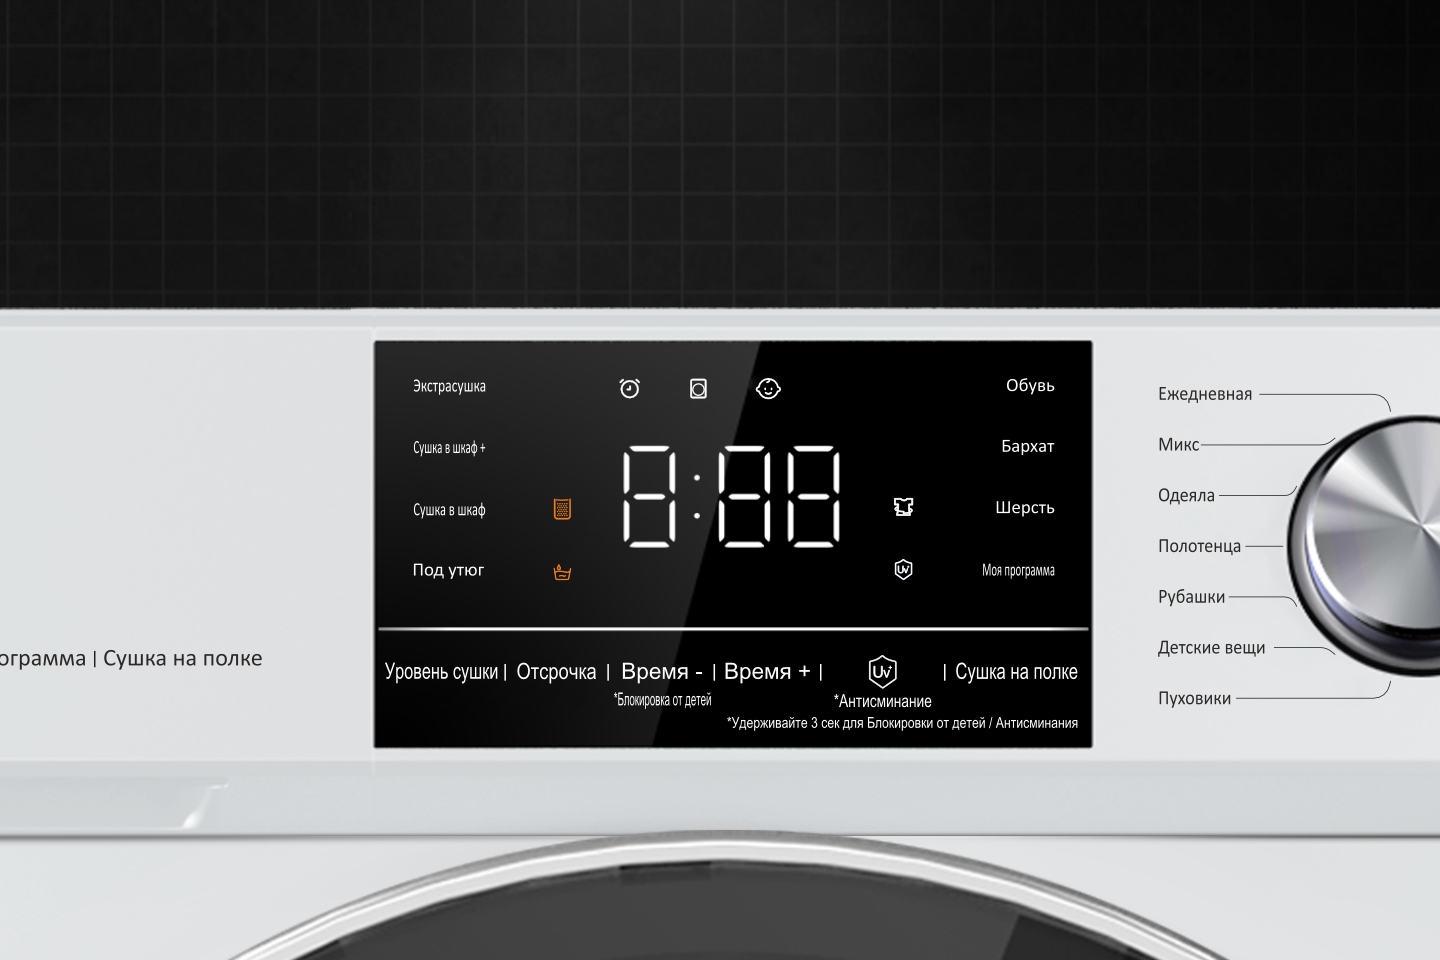Tap the child lock face icon

768,388
